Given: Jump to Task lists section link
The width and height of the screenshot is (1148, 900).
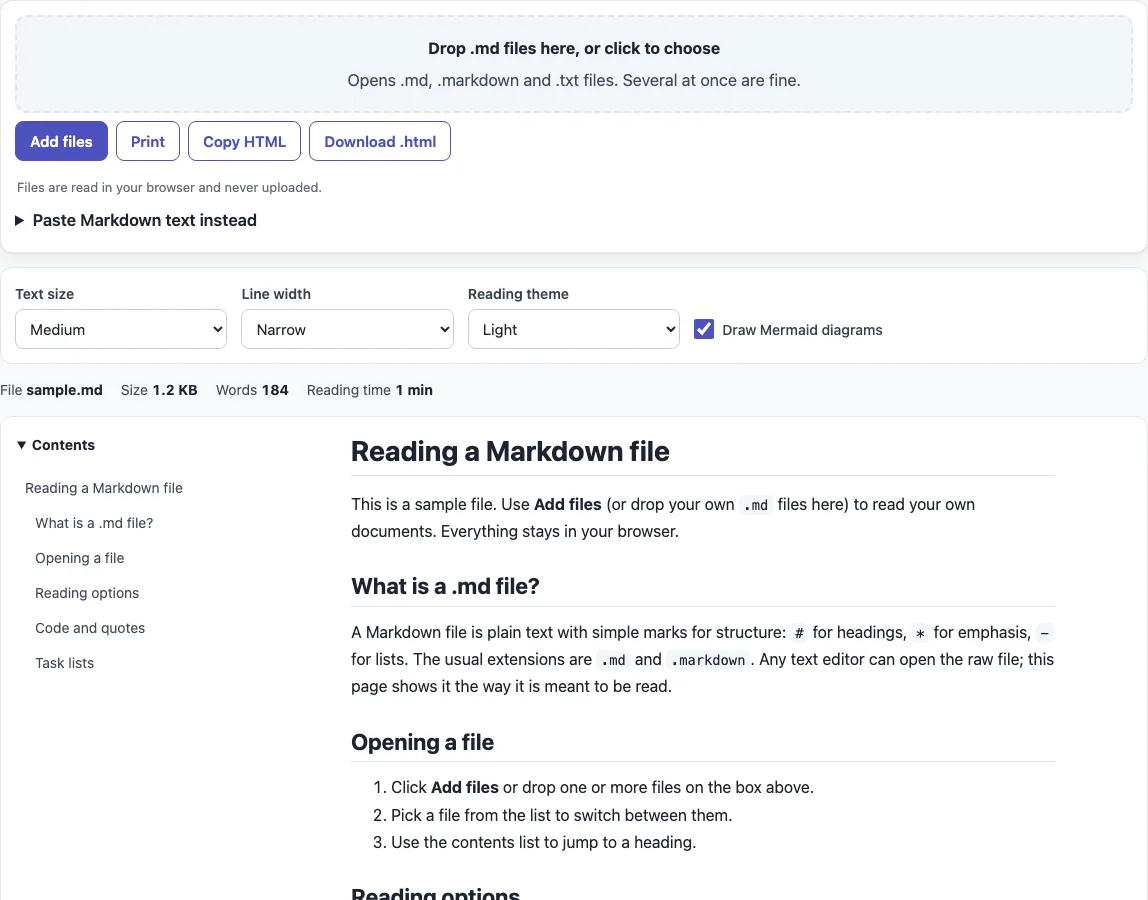Looking at the screenshot, I should point(64,663).
